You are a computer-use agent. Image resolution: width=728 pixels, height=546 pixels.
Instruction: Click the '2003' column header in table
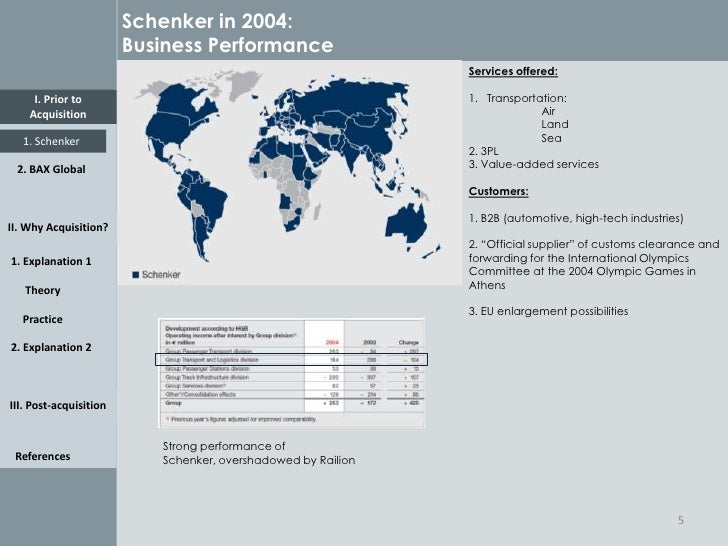coord(370,343)
